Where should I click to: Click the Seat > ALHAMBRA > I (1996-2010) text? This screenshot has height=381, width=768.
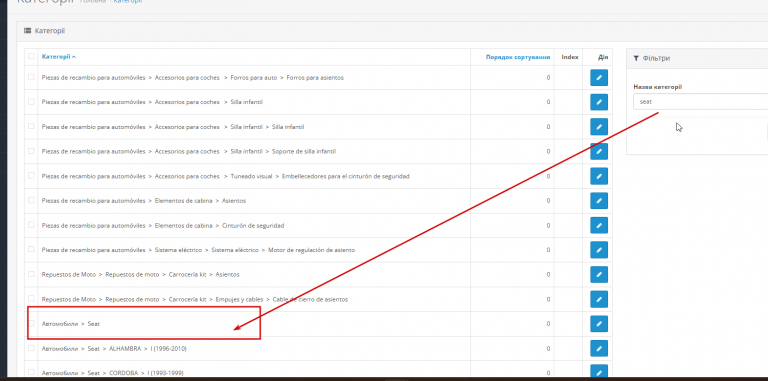click(x=114, y=349)
